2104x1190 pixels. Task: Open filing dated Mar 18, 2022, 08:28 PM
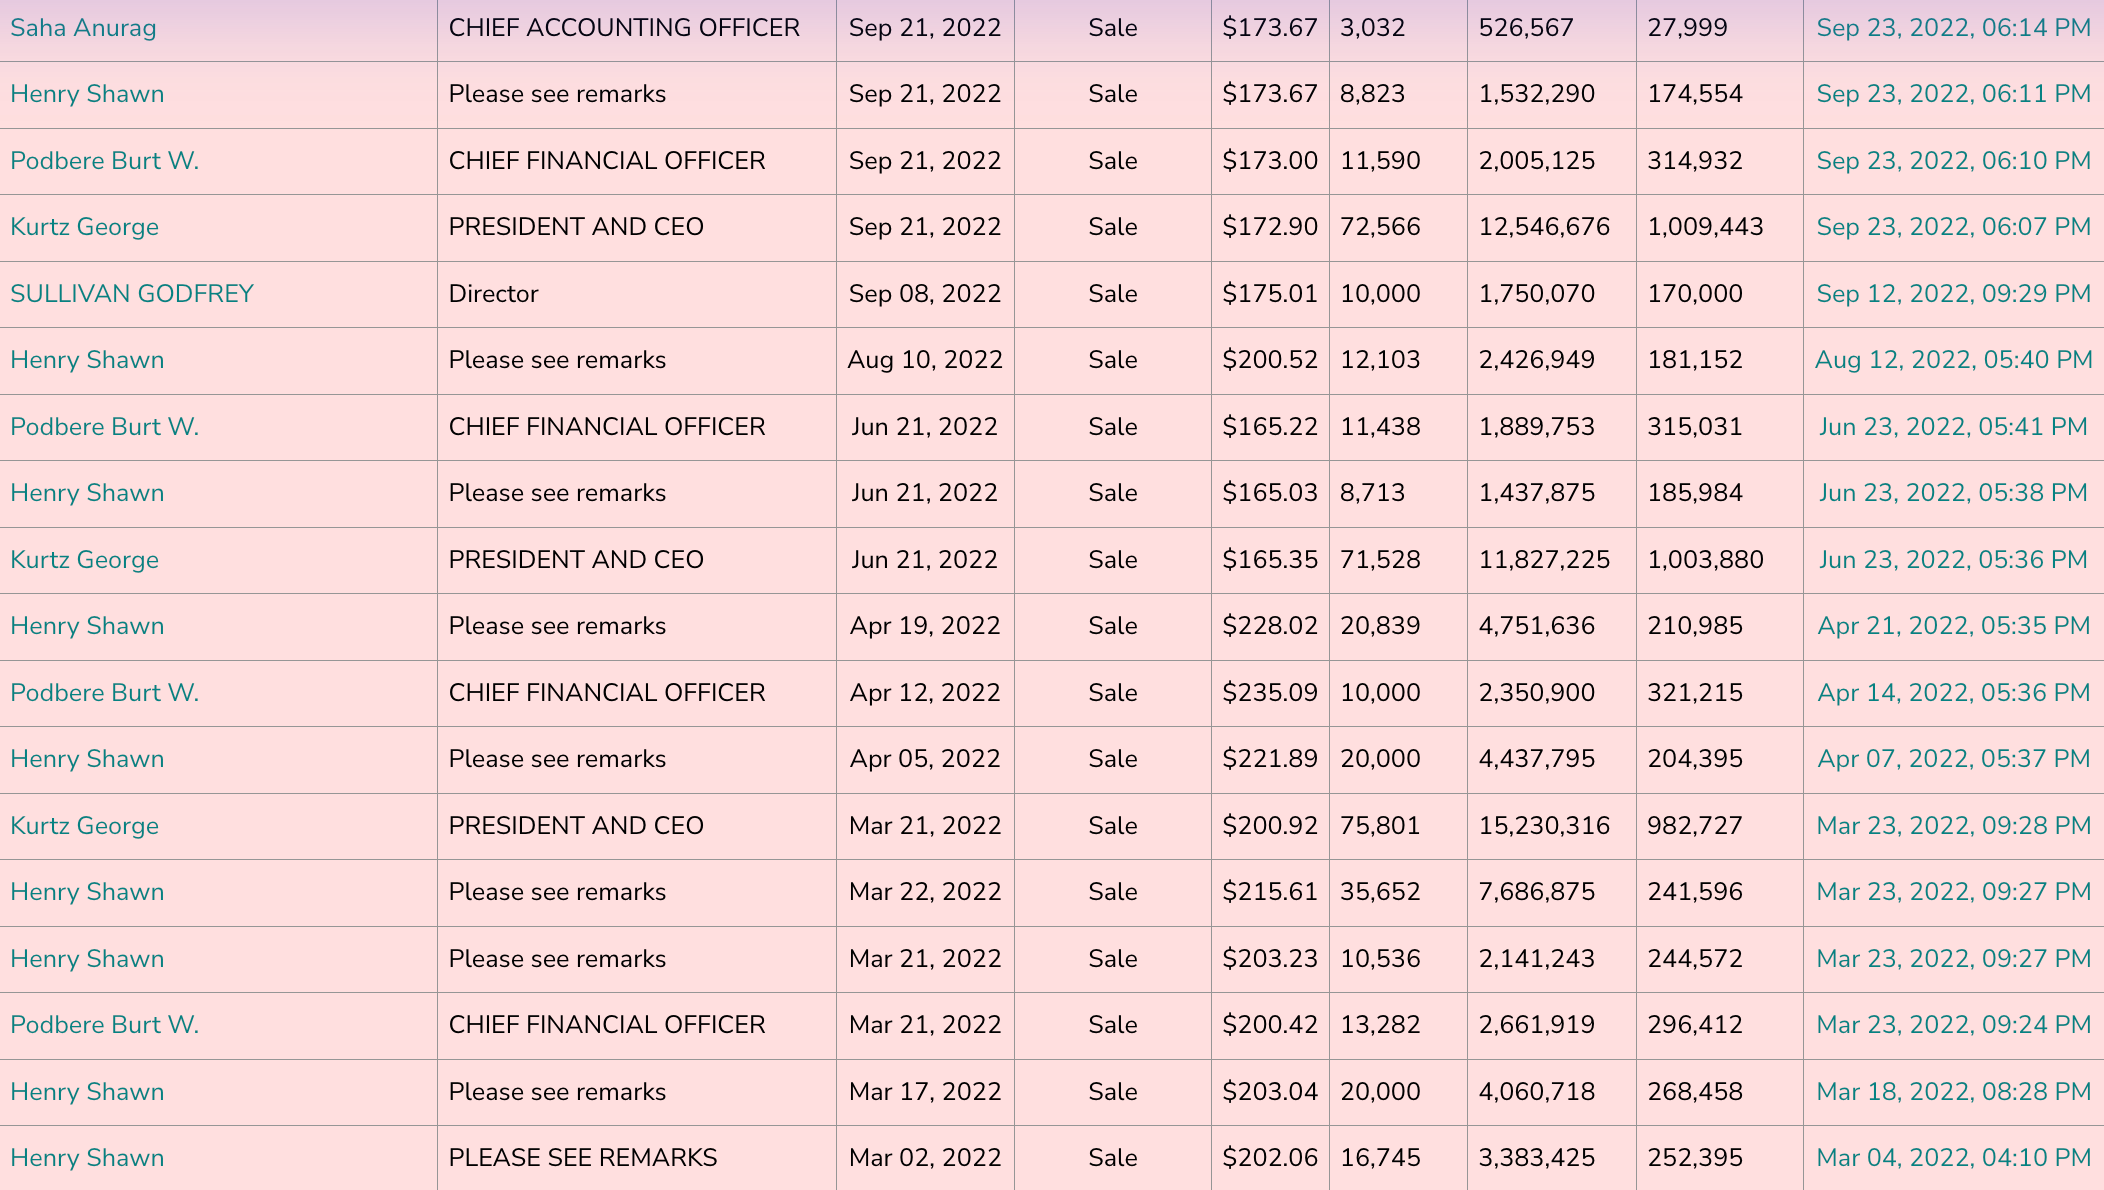coord(1953,1092)
